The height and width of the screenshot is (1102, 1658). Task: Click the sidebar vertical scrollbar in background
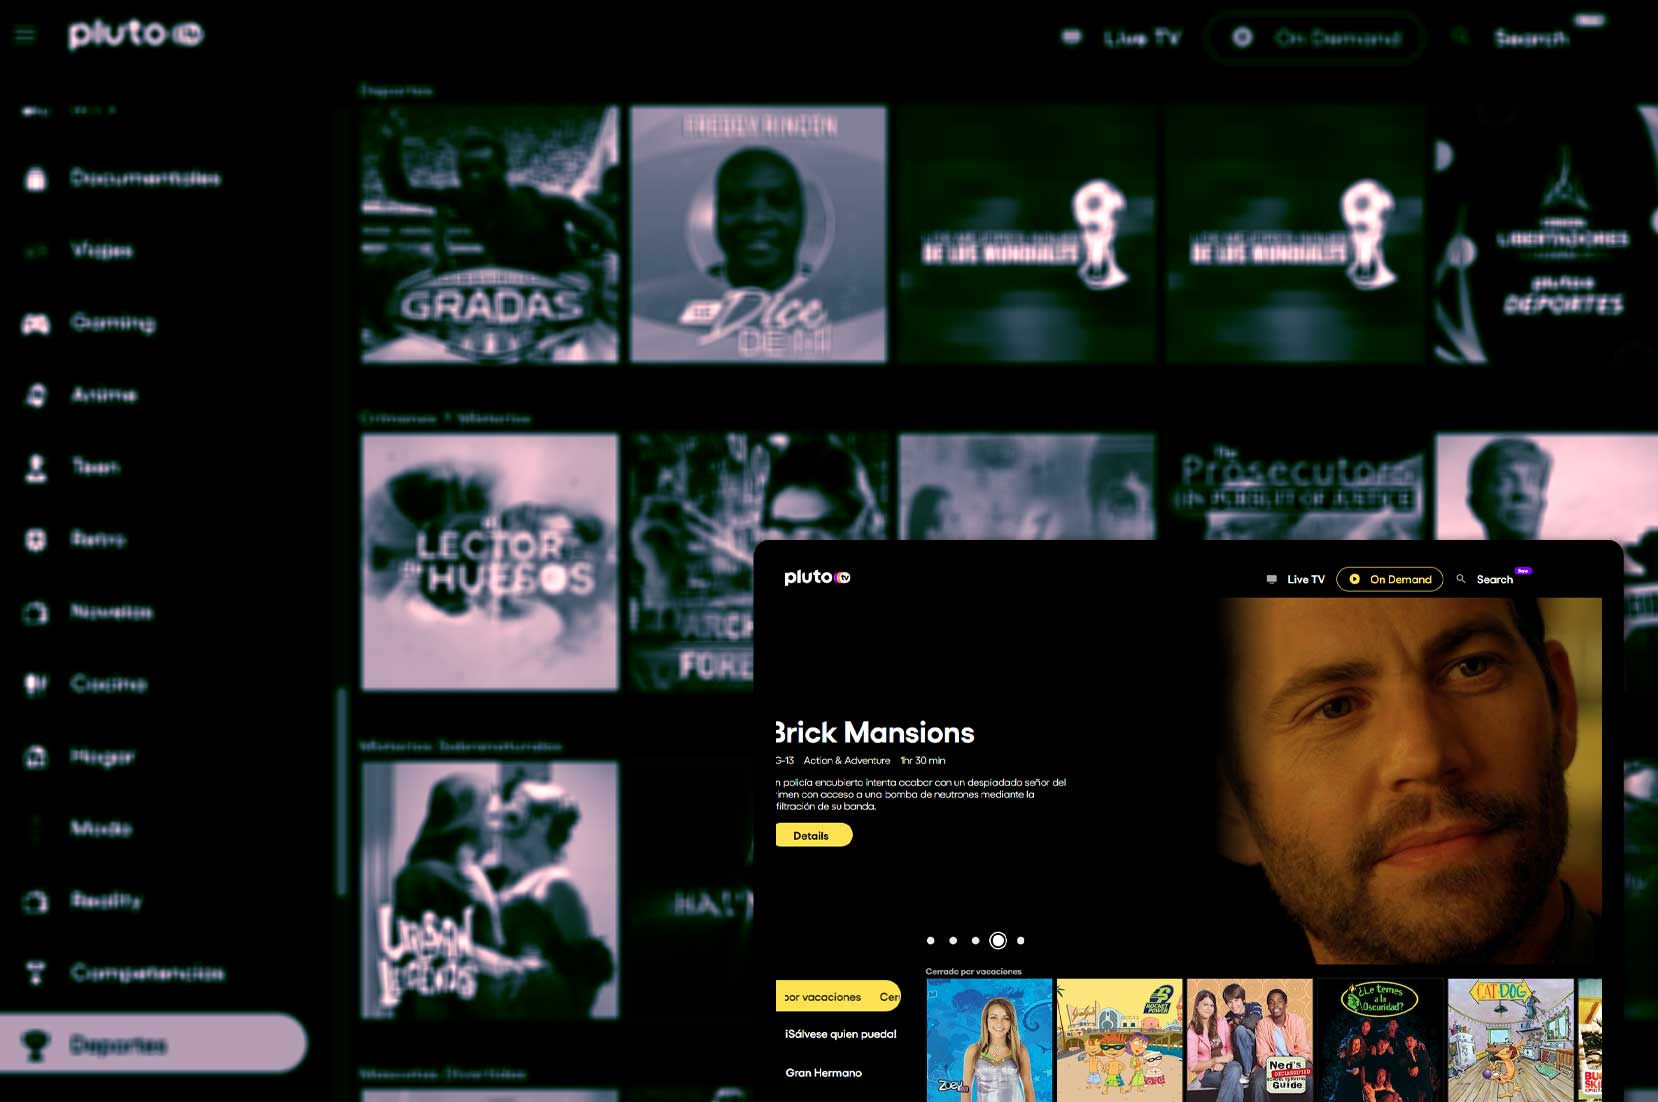(342, 790)
